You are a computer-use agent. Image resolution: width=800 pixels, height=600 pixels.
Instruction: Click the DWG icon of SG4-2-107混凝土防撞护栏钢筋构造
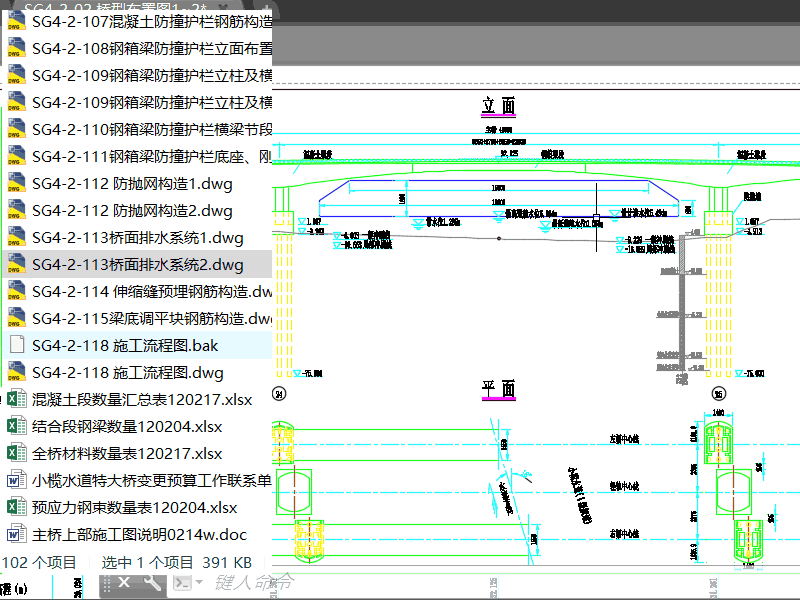(16, 21)
